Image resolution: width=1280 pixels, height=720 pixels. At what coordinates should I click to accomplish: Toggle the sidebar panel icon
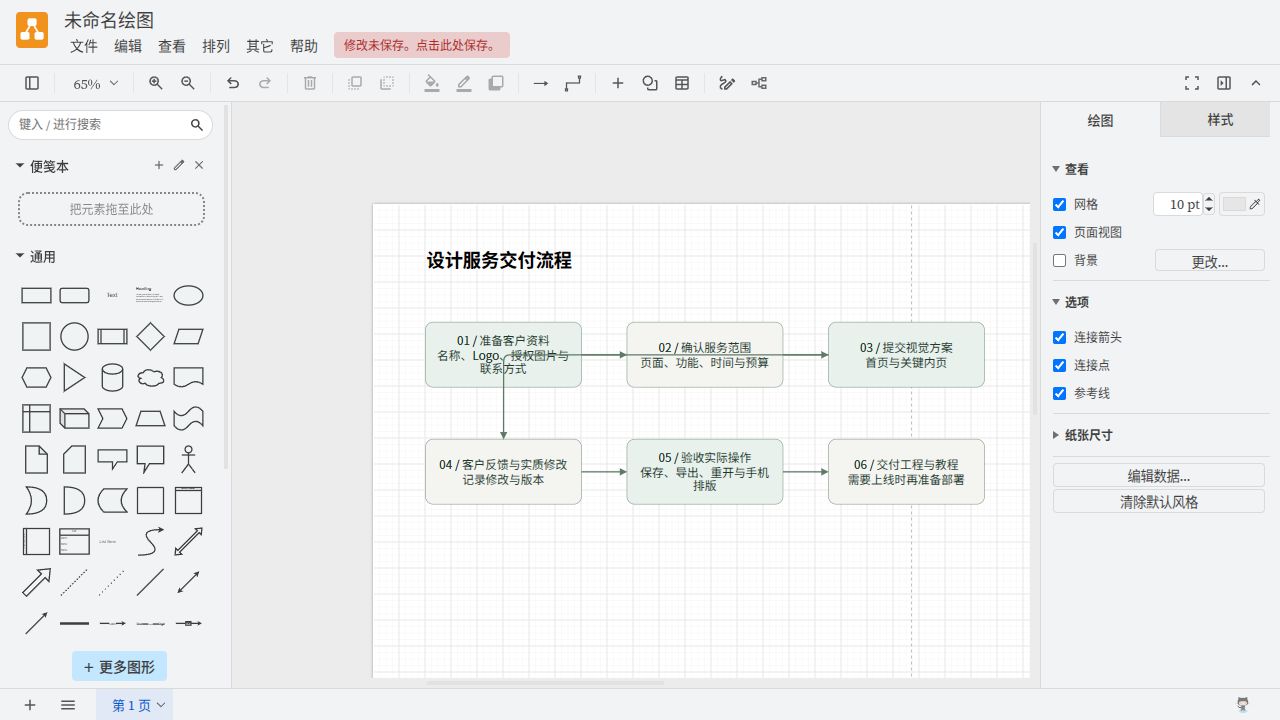point(32,84)
